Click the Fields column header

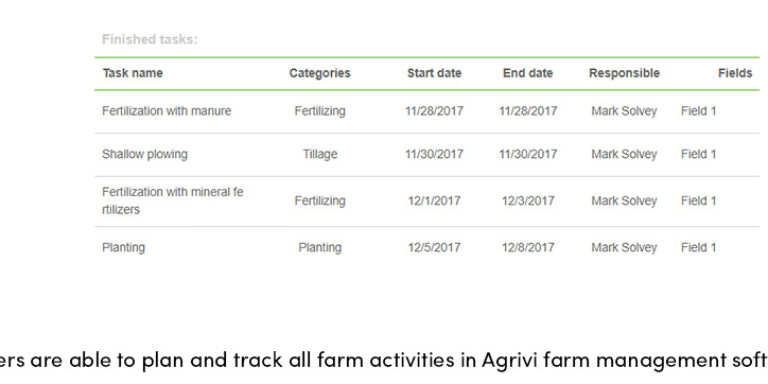point(735,73)
